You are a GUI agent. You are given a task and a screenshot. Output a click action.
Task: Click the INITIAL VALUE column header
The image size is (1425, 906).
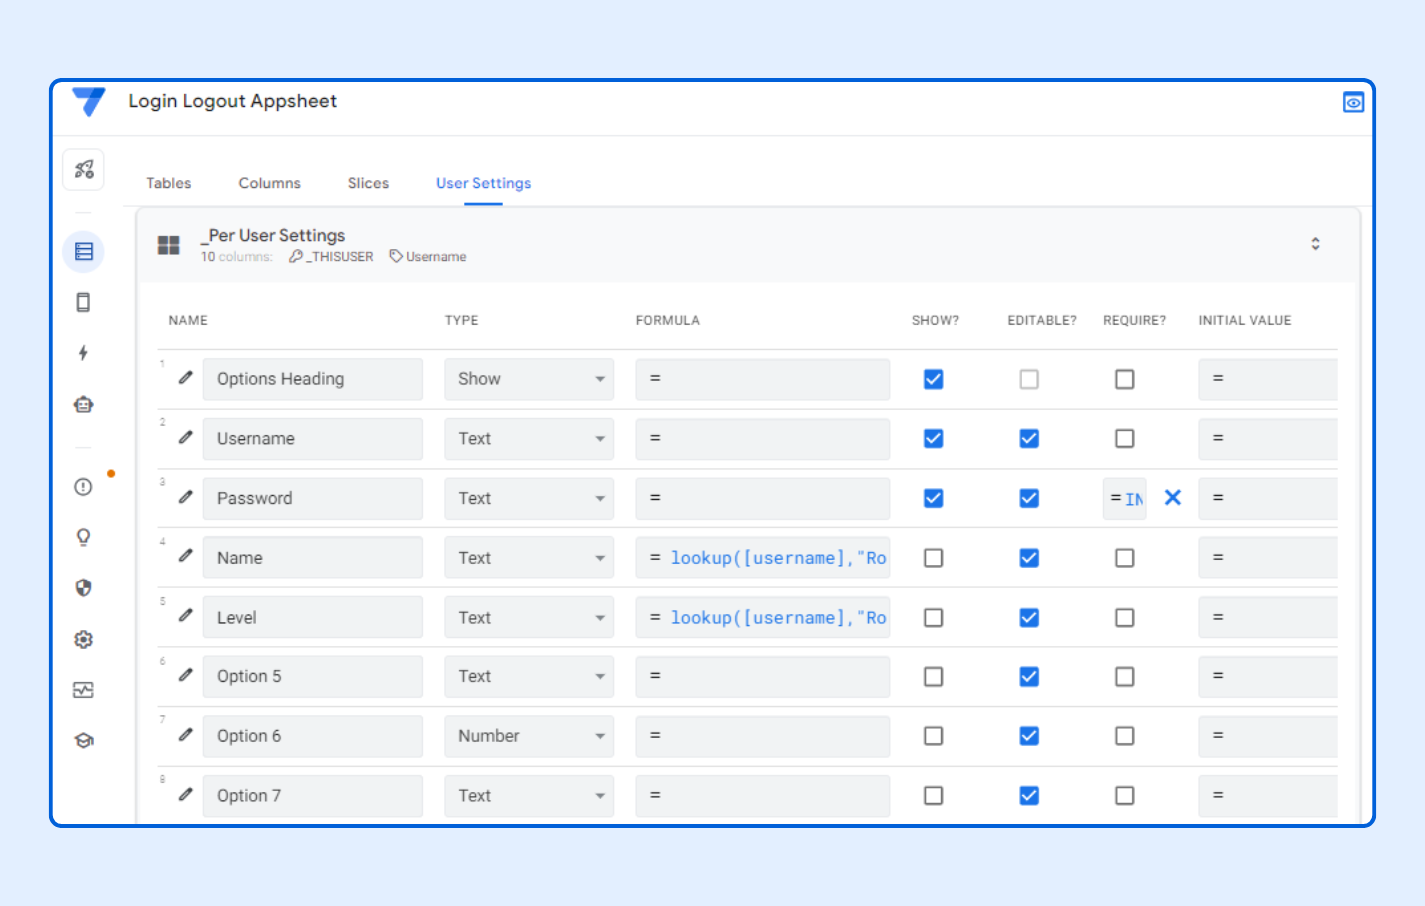pos(1245,320)
